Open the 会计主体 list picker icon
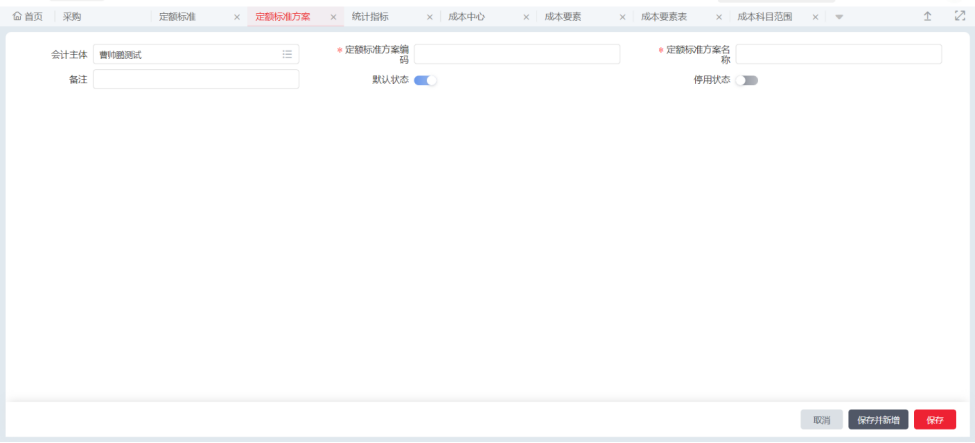 (x=287, y=54)
